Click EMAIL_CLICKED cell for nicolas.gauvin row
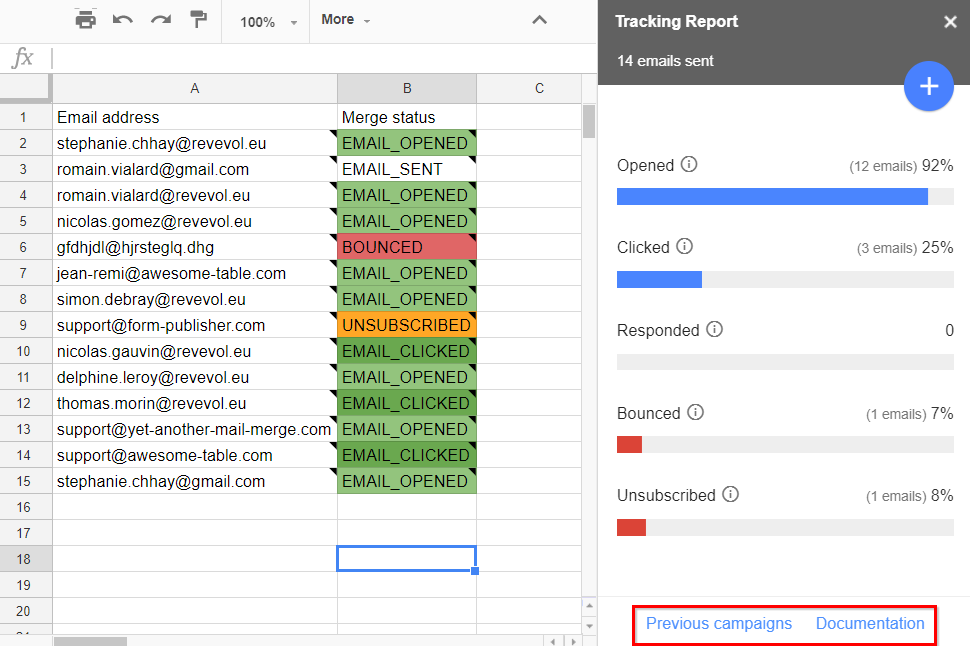 407,351
